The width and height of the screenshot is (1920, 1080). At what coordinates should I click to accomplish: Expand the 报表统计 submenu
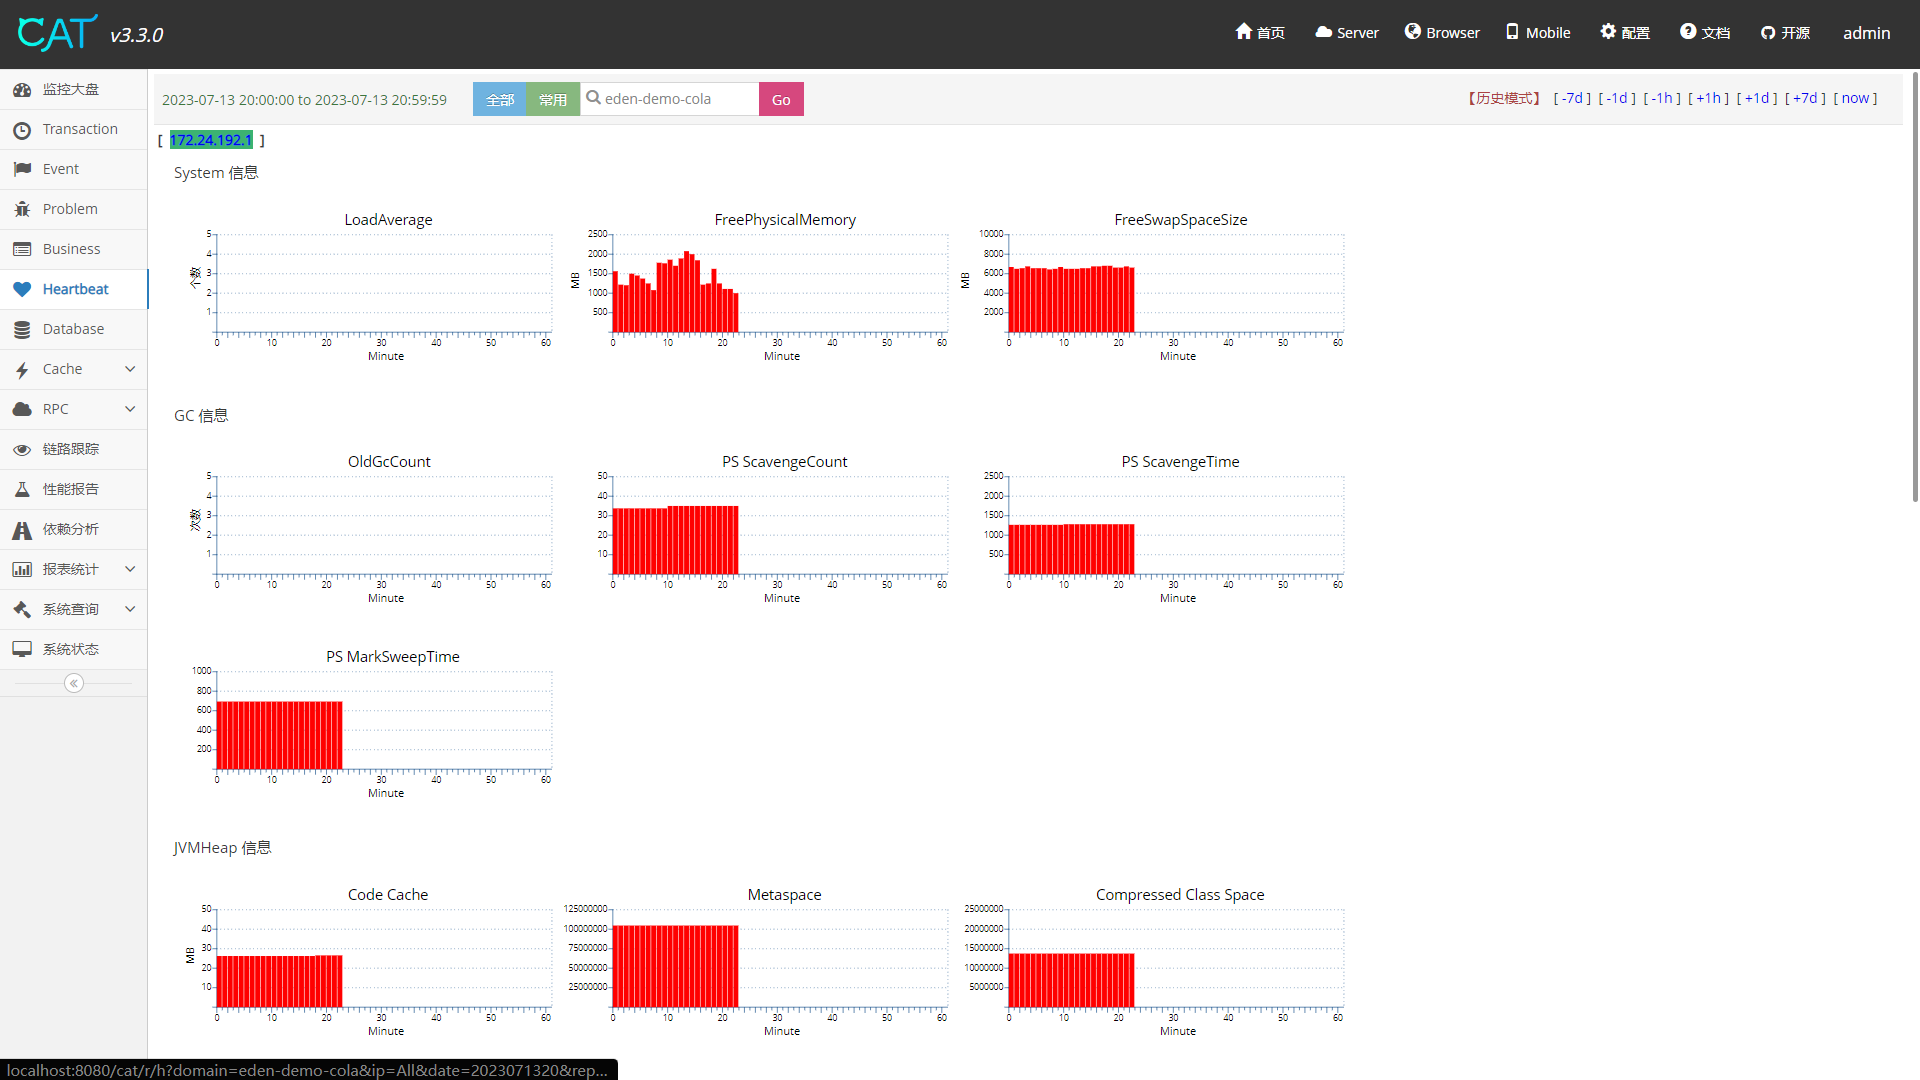click(x=130, y=569)
